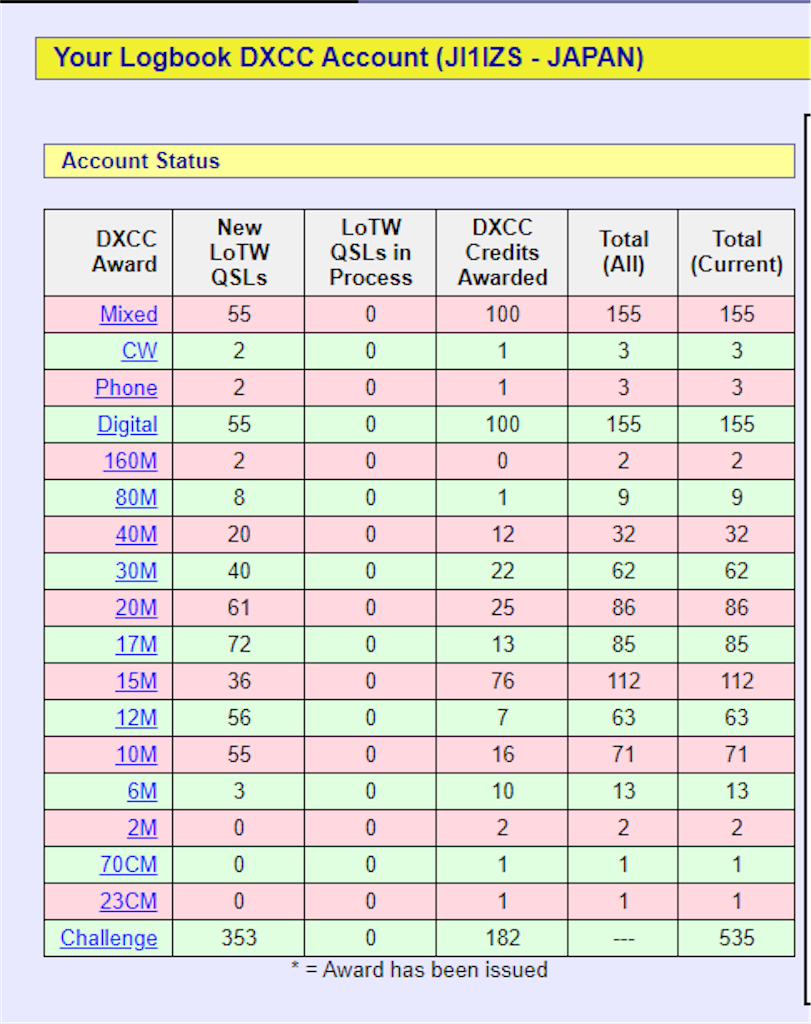Screen dimensions: 811x1024
Task: Select the 17M row New LoTW QSLs value 72
Action: (x=239, y=645)
